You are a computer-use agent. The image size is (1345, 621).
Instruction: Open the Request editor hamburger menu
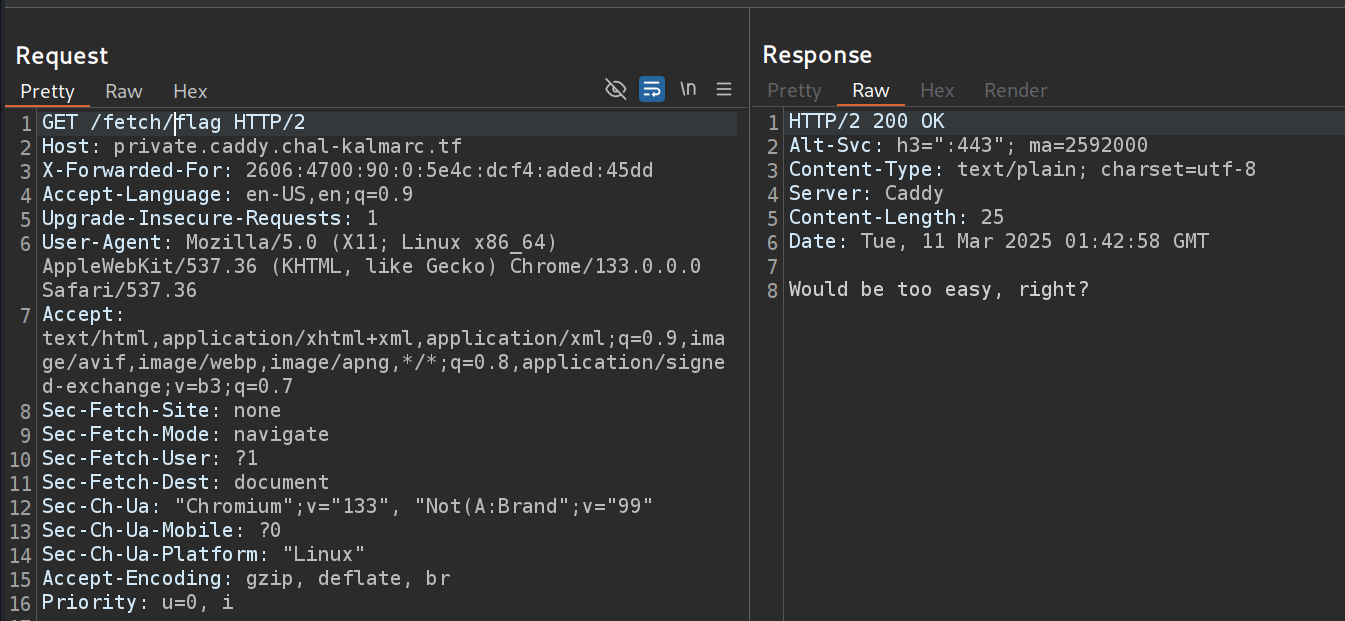(724, 89)
